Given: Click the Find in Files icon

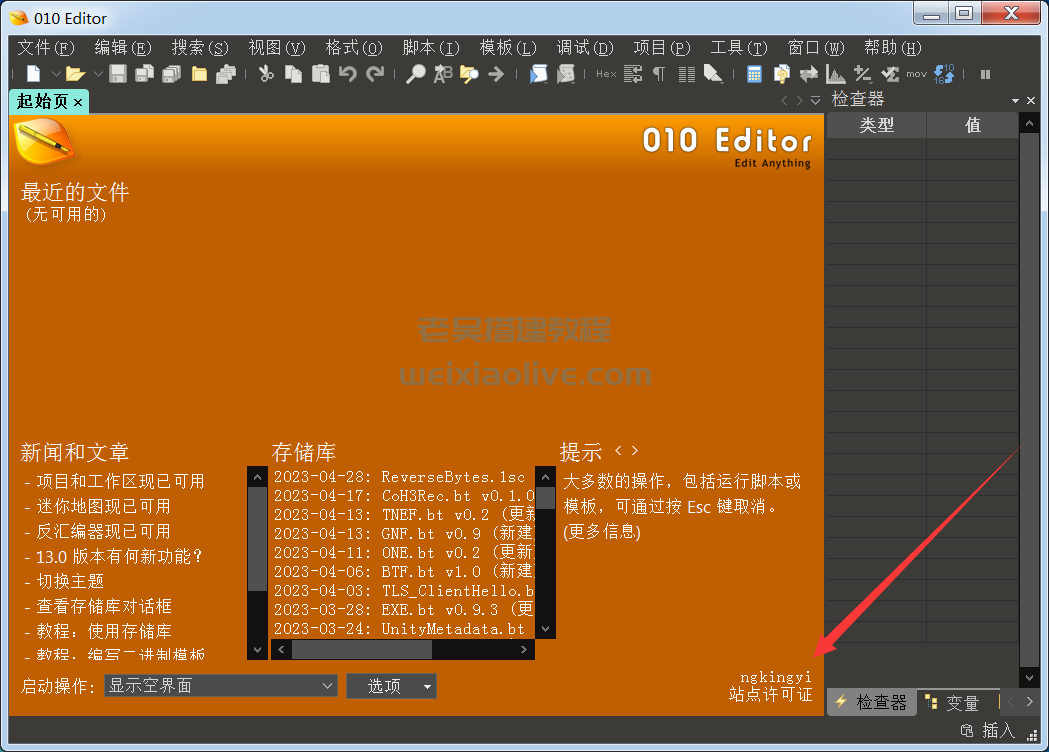Looking at the screenshot, I should click(x=469, y=74).
